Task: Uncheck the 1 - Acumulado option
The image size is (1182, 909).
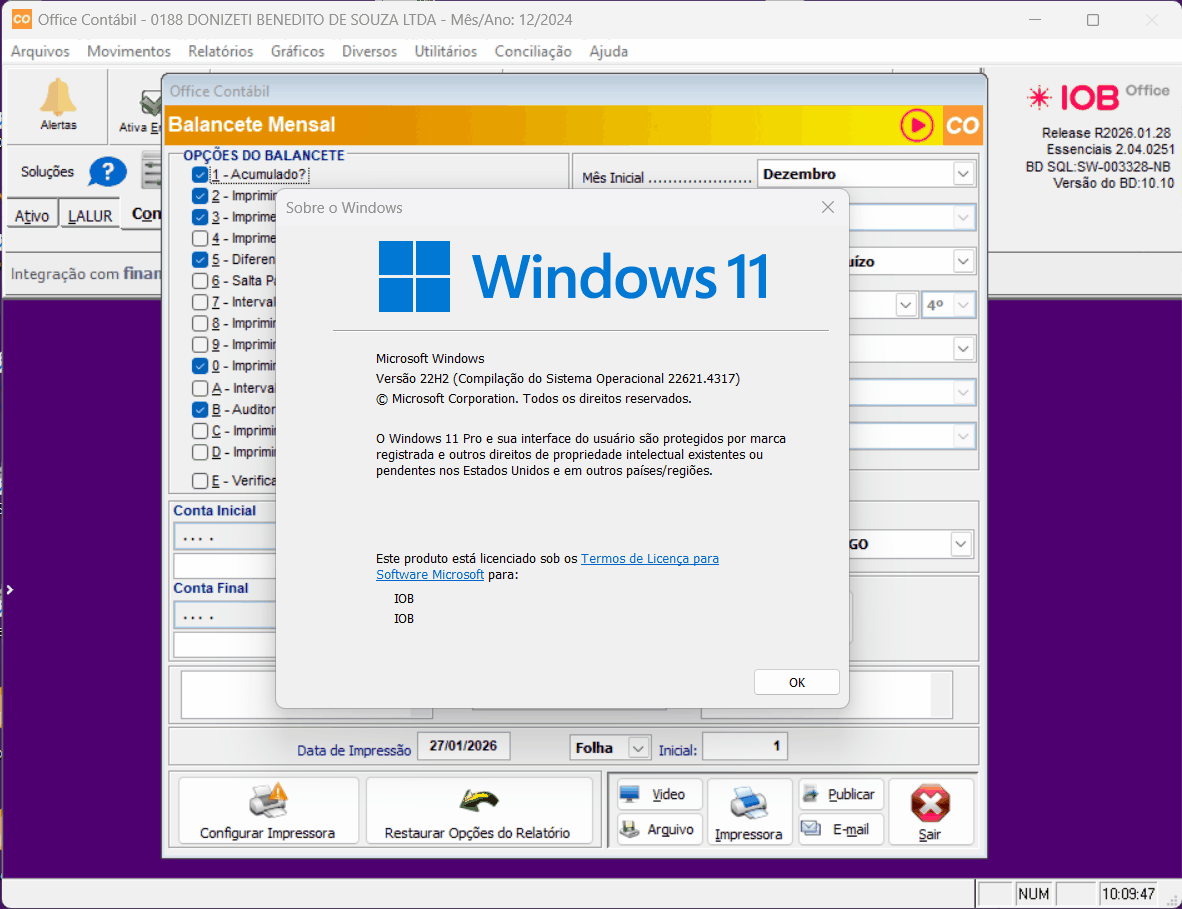Action: click(200, 174)
